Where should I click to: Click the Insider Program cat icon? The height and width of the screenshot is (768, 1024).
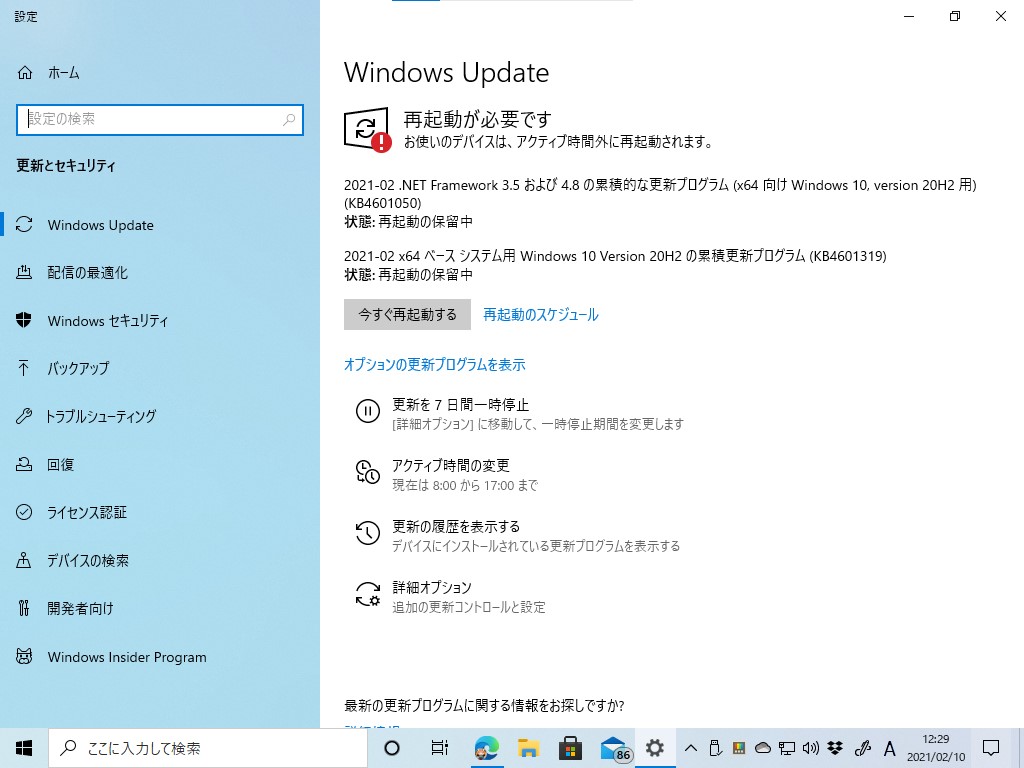point(24,656)
